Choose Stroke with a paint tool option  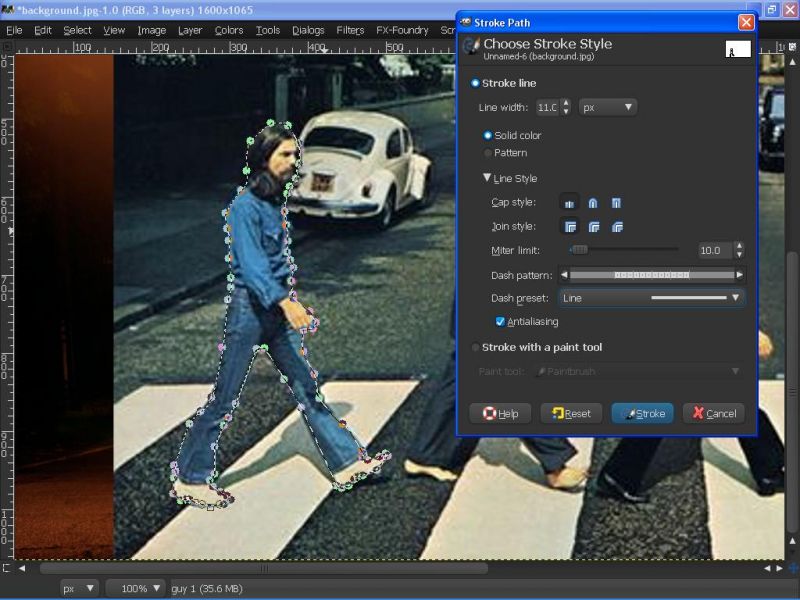click(537, 347)
